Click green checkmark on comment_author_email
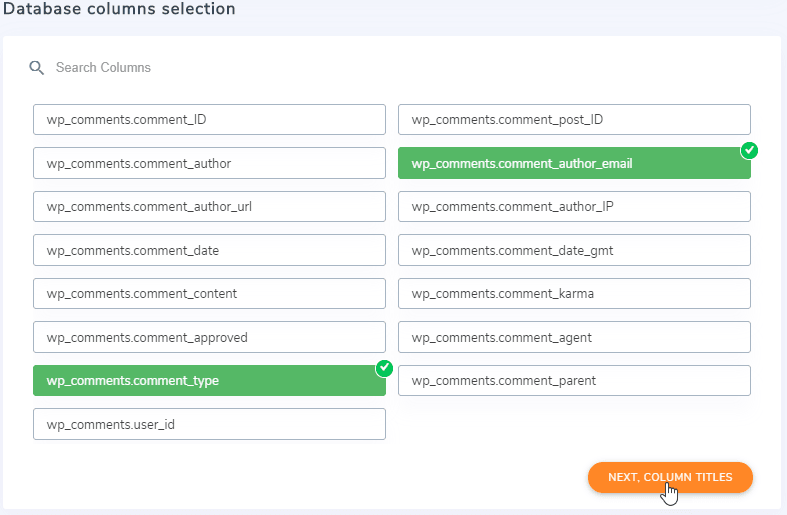Screen dimensions: 787x515 (749, 150)
